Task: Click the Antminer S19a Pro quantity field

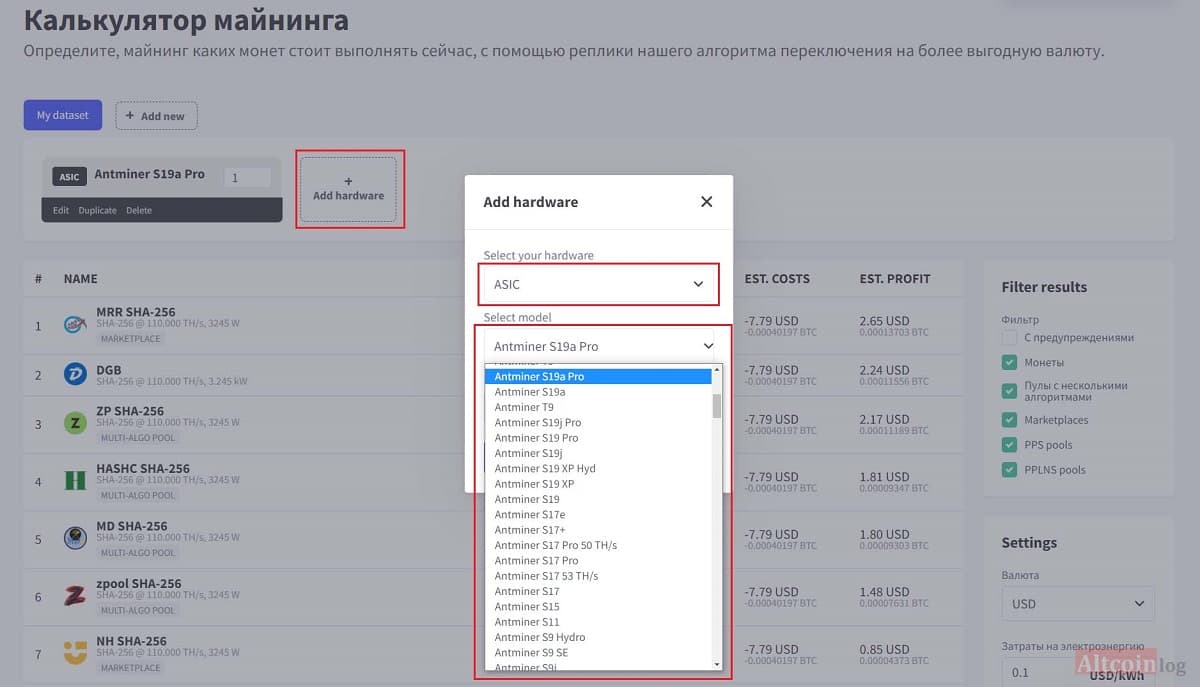Action: [247, 177]
